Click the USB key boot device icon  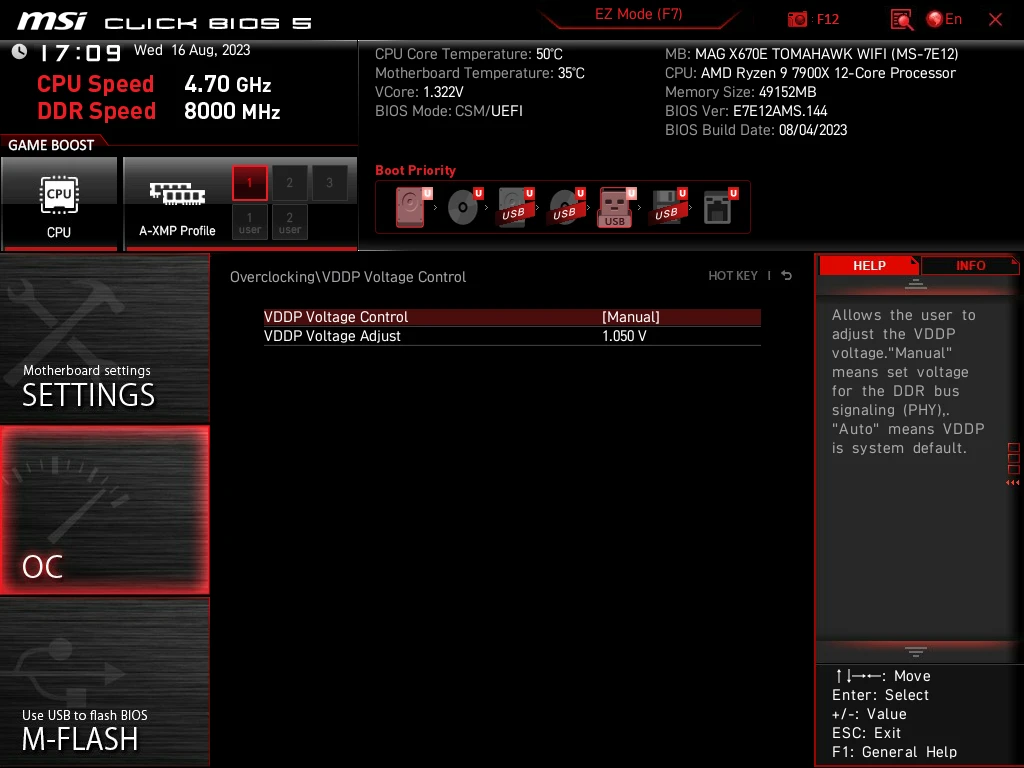tap(616, 207)
